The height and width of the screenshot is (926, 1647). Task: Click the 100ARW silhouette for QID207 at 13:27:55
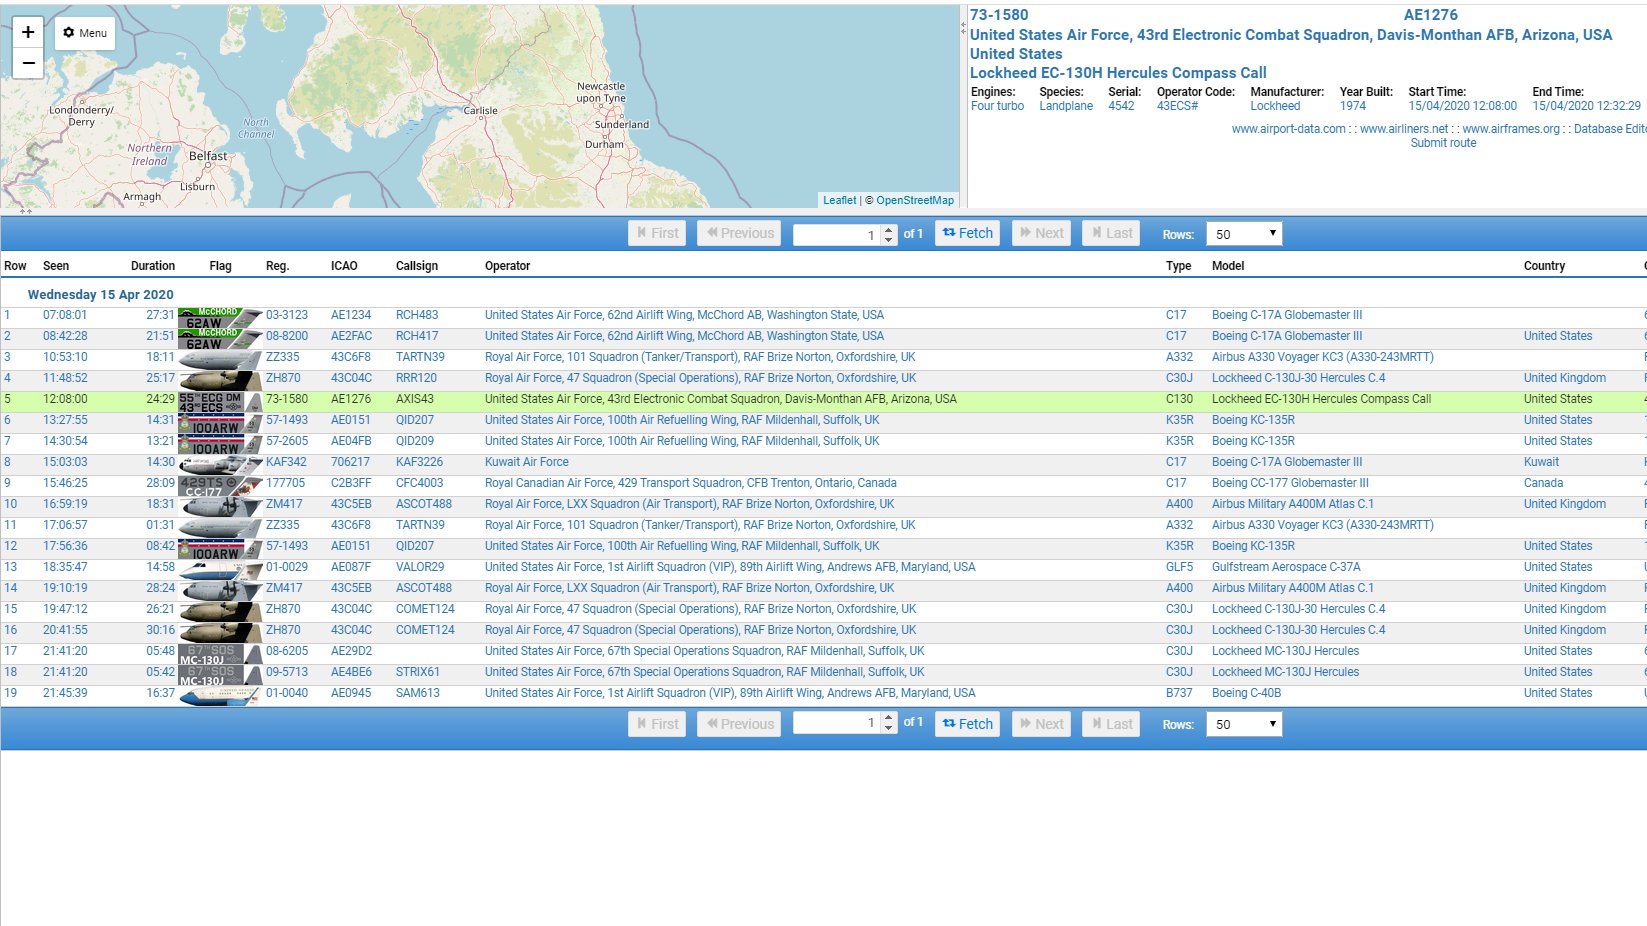pos(220,423)
